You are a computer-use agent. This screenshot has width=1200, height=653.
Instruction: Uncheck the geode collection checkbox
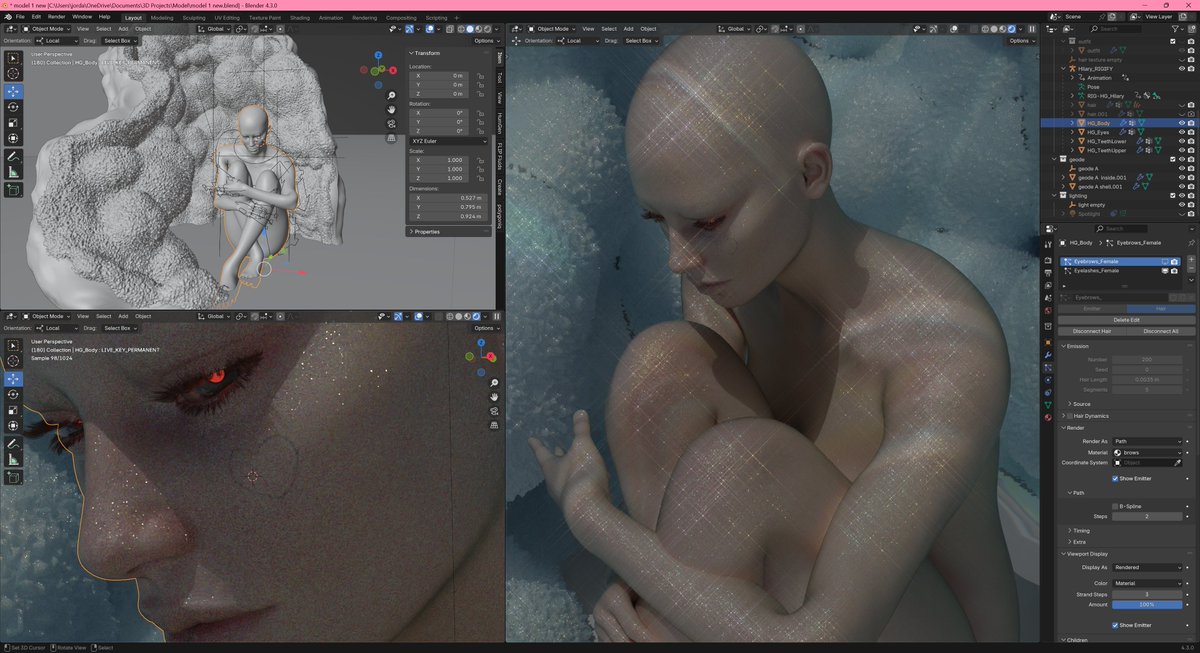[x=1173, y=159]
